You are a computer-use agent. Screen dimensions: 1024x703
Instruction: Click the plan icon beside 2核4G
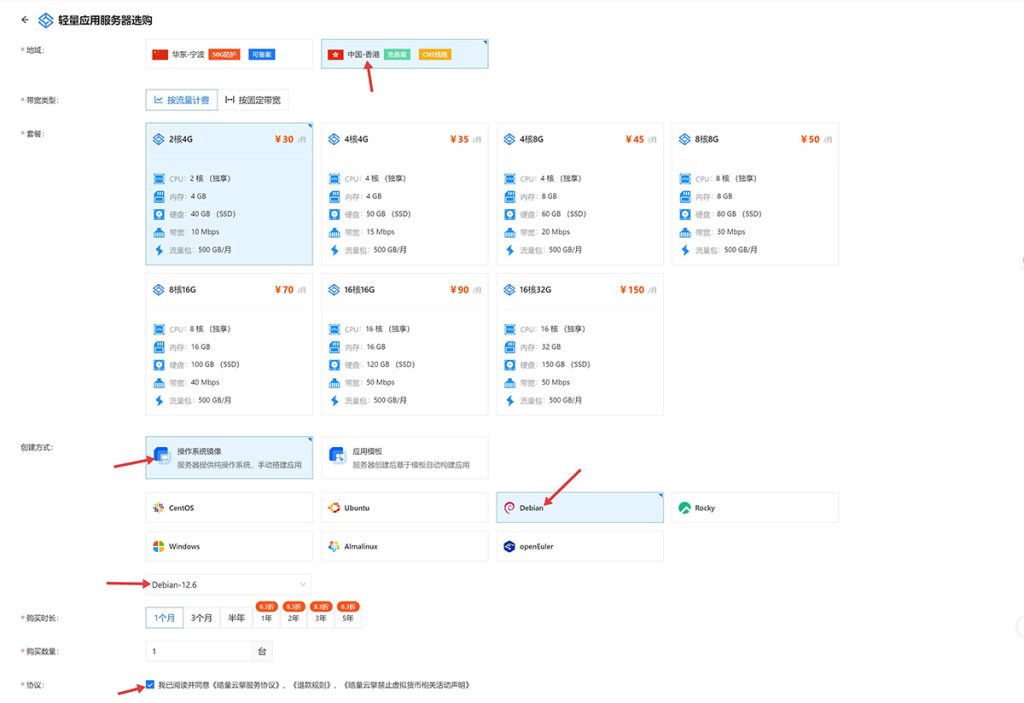(158, 139)
